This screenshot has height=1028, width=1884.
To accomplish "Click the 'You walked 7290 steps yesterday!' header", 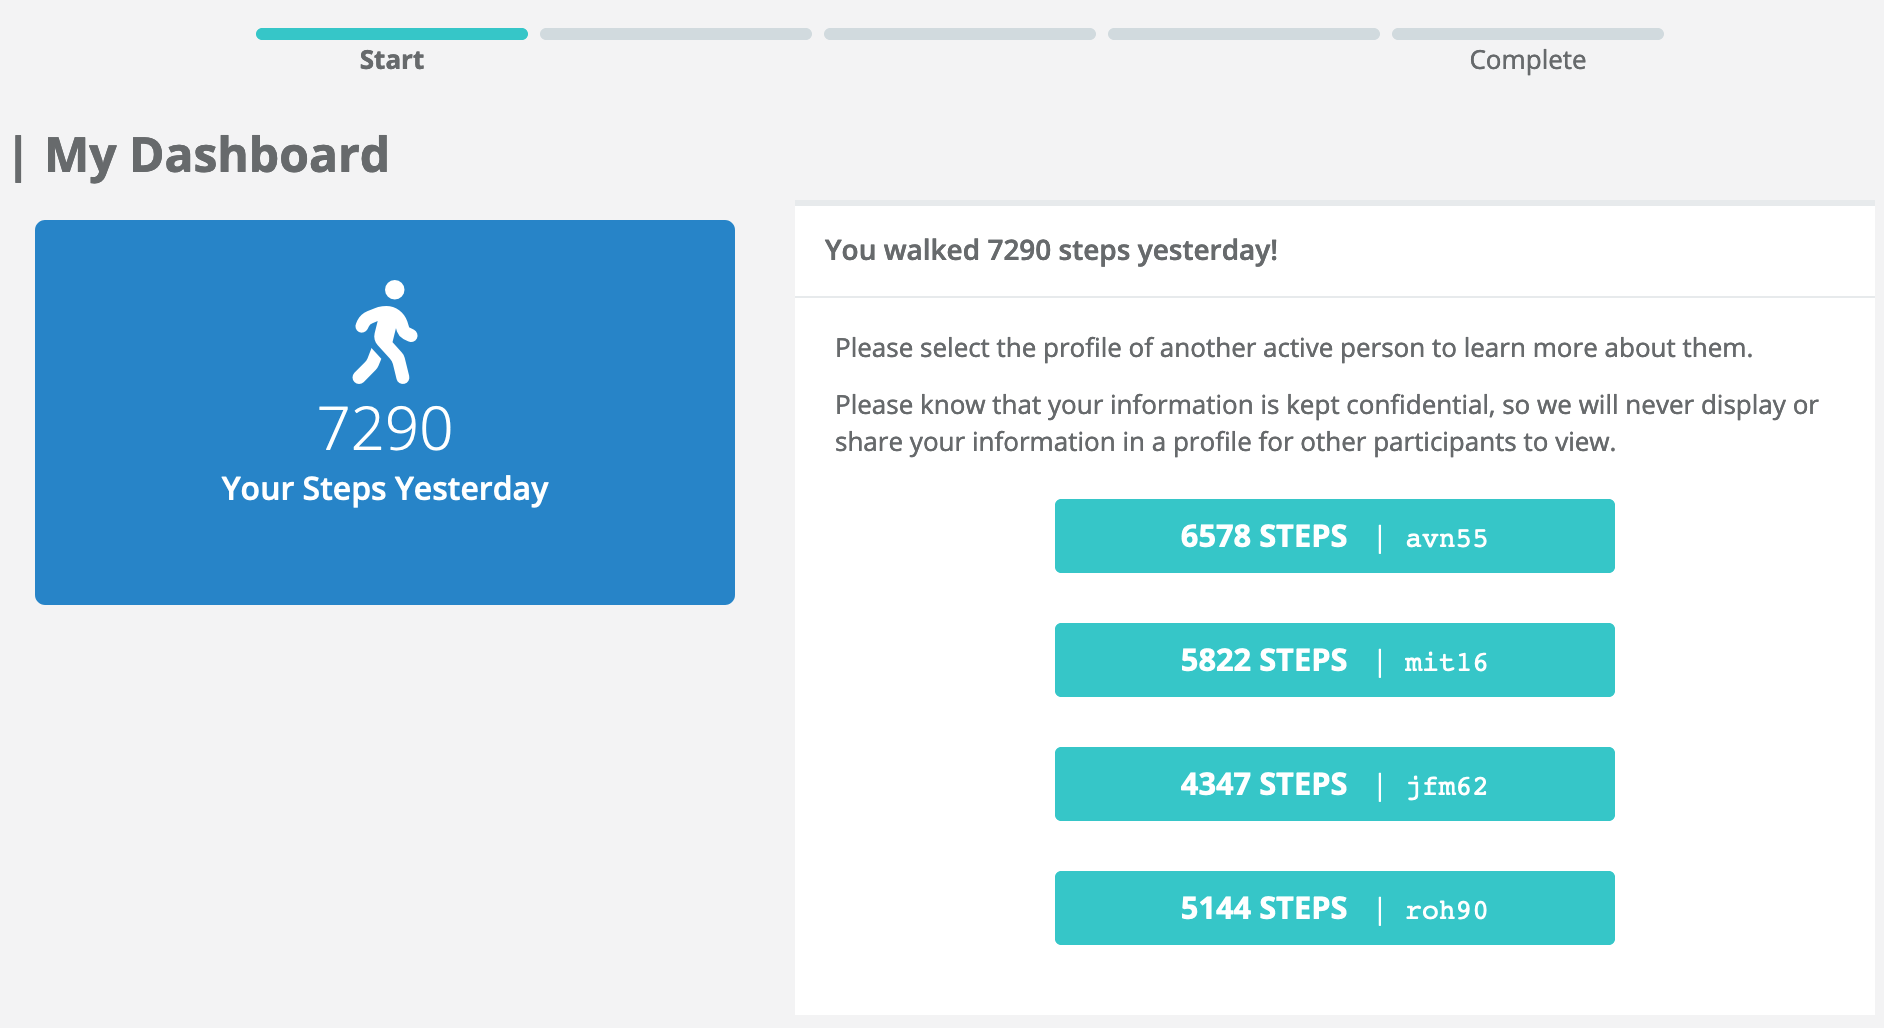I will coord(1051,250).
